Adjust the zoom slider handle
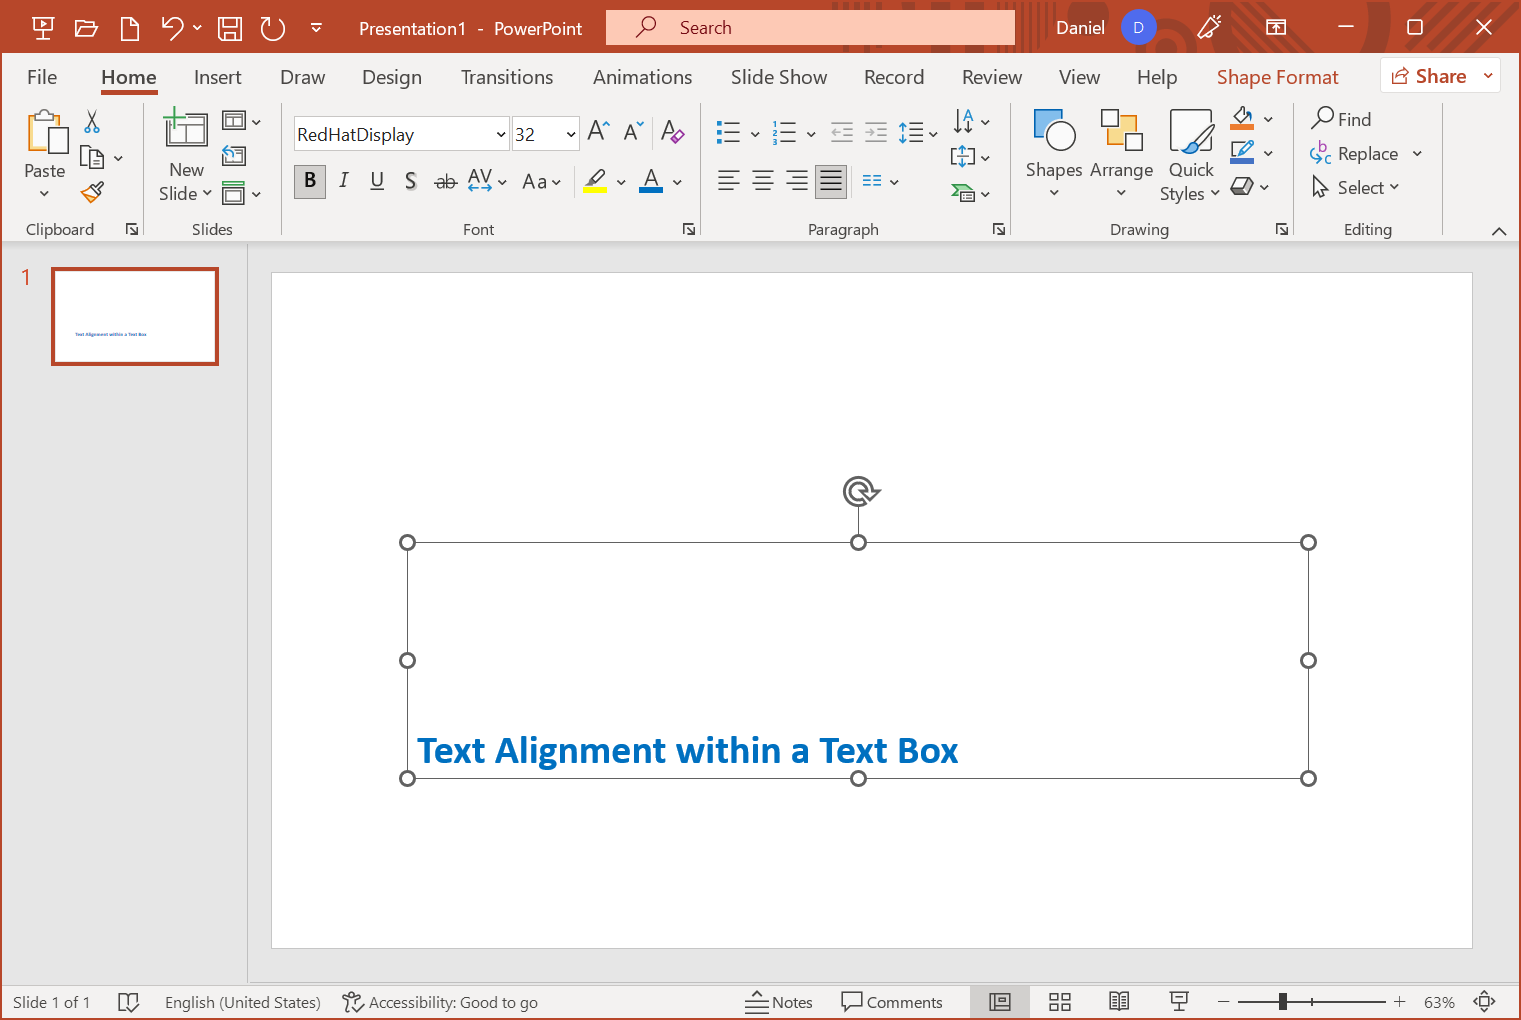 tap(1282, 1002)
